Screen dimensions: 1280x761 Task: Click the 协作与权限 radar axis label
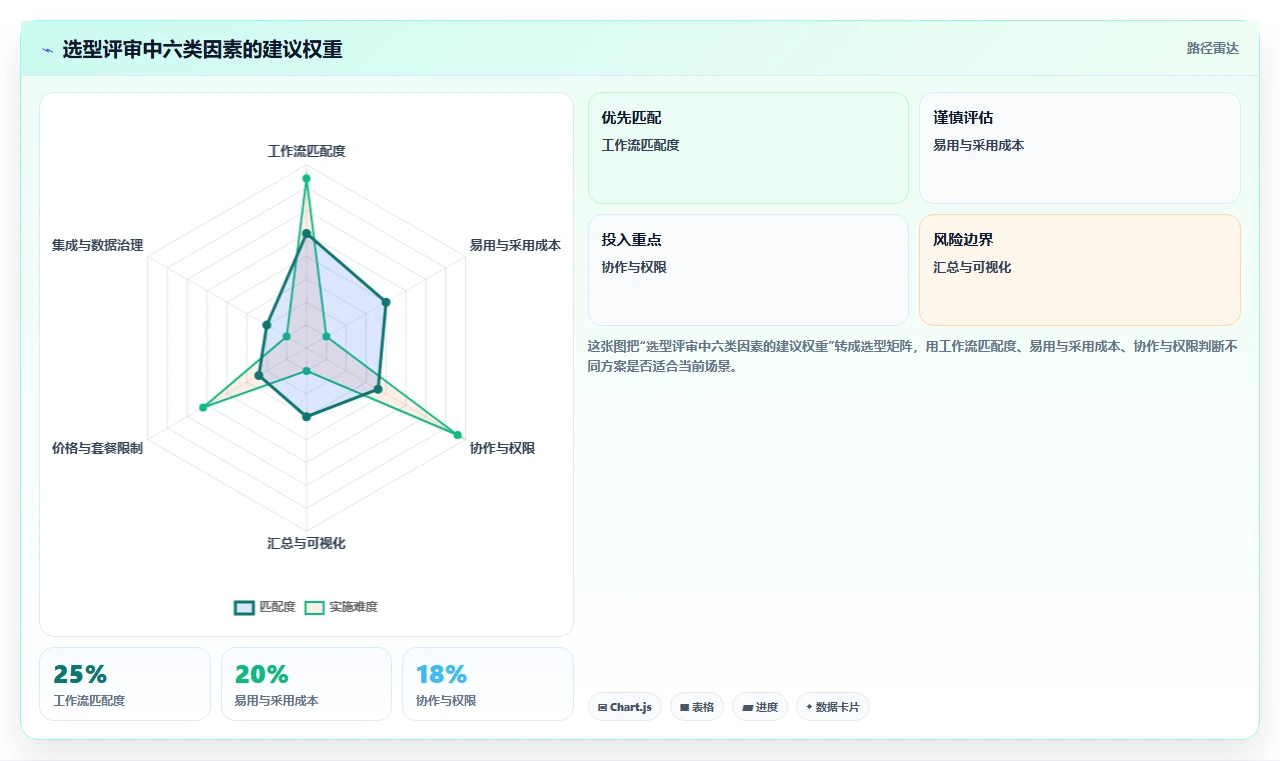[502, 448]
